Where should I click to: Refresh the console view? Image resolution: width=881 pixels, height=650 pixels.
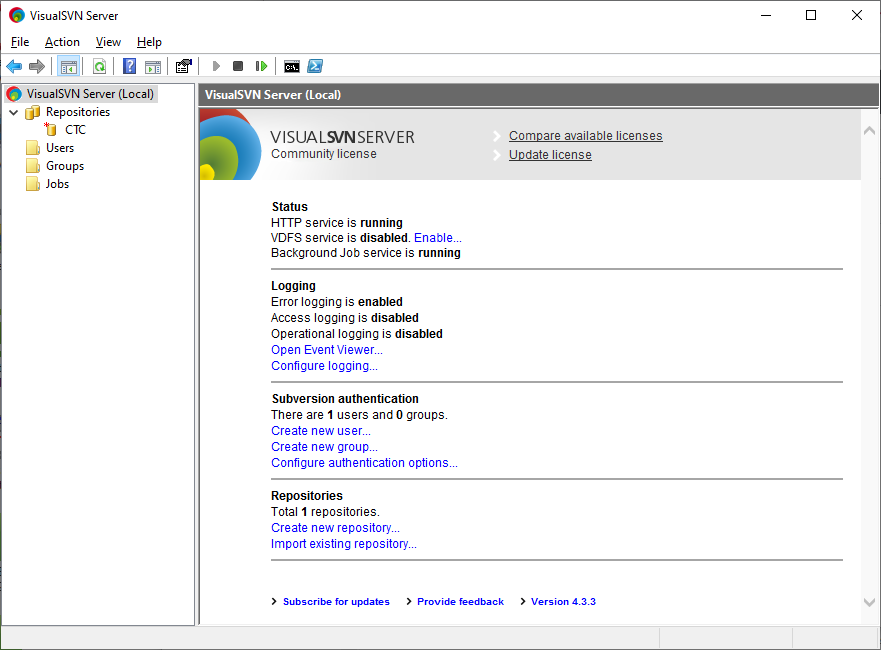coord(99,66)
